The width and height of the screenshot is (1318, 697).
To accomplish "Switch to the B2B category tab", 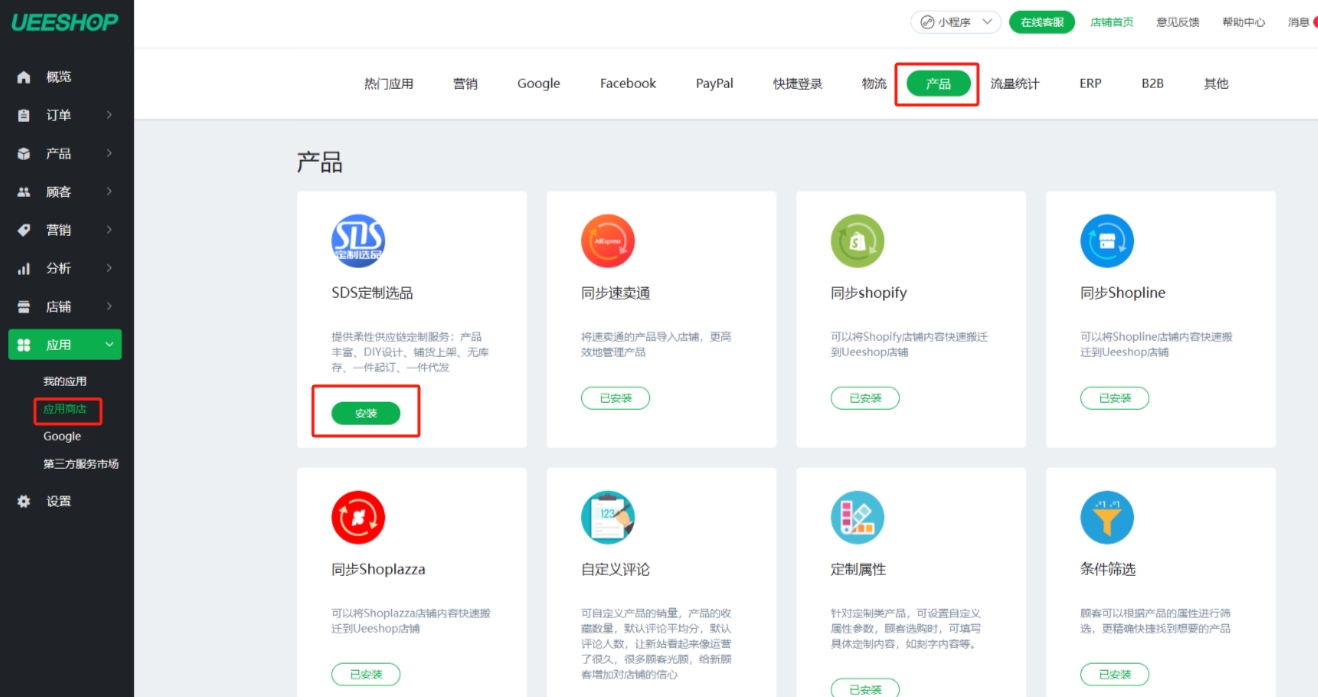I will (1153, 84).
